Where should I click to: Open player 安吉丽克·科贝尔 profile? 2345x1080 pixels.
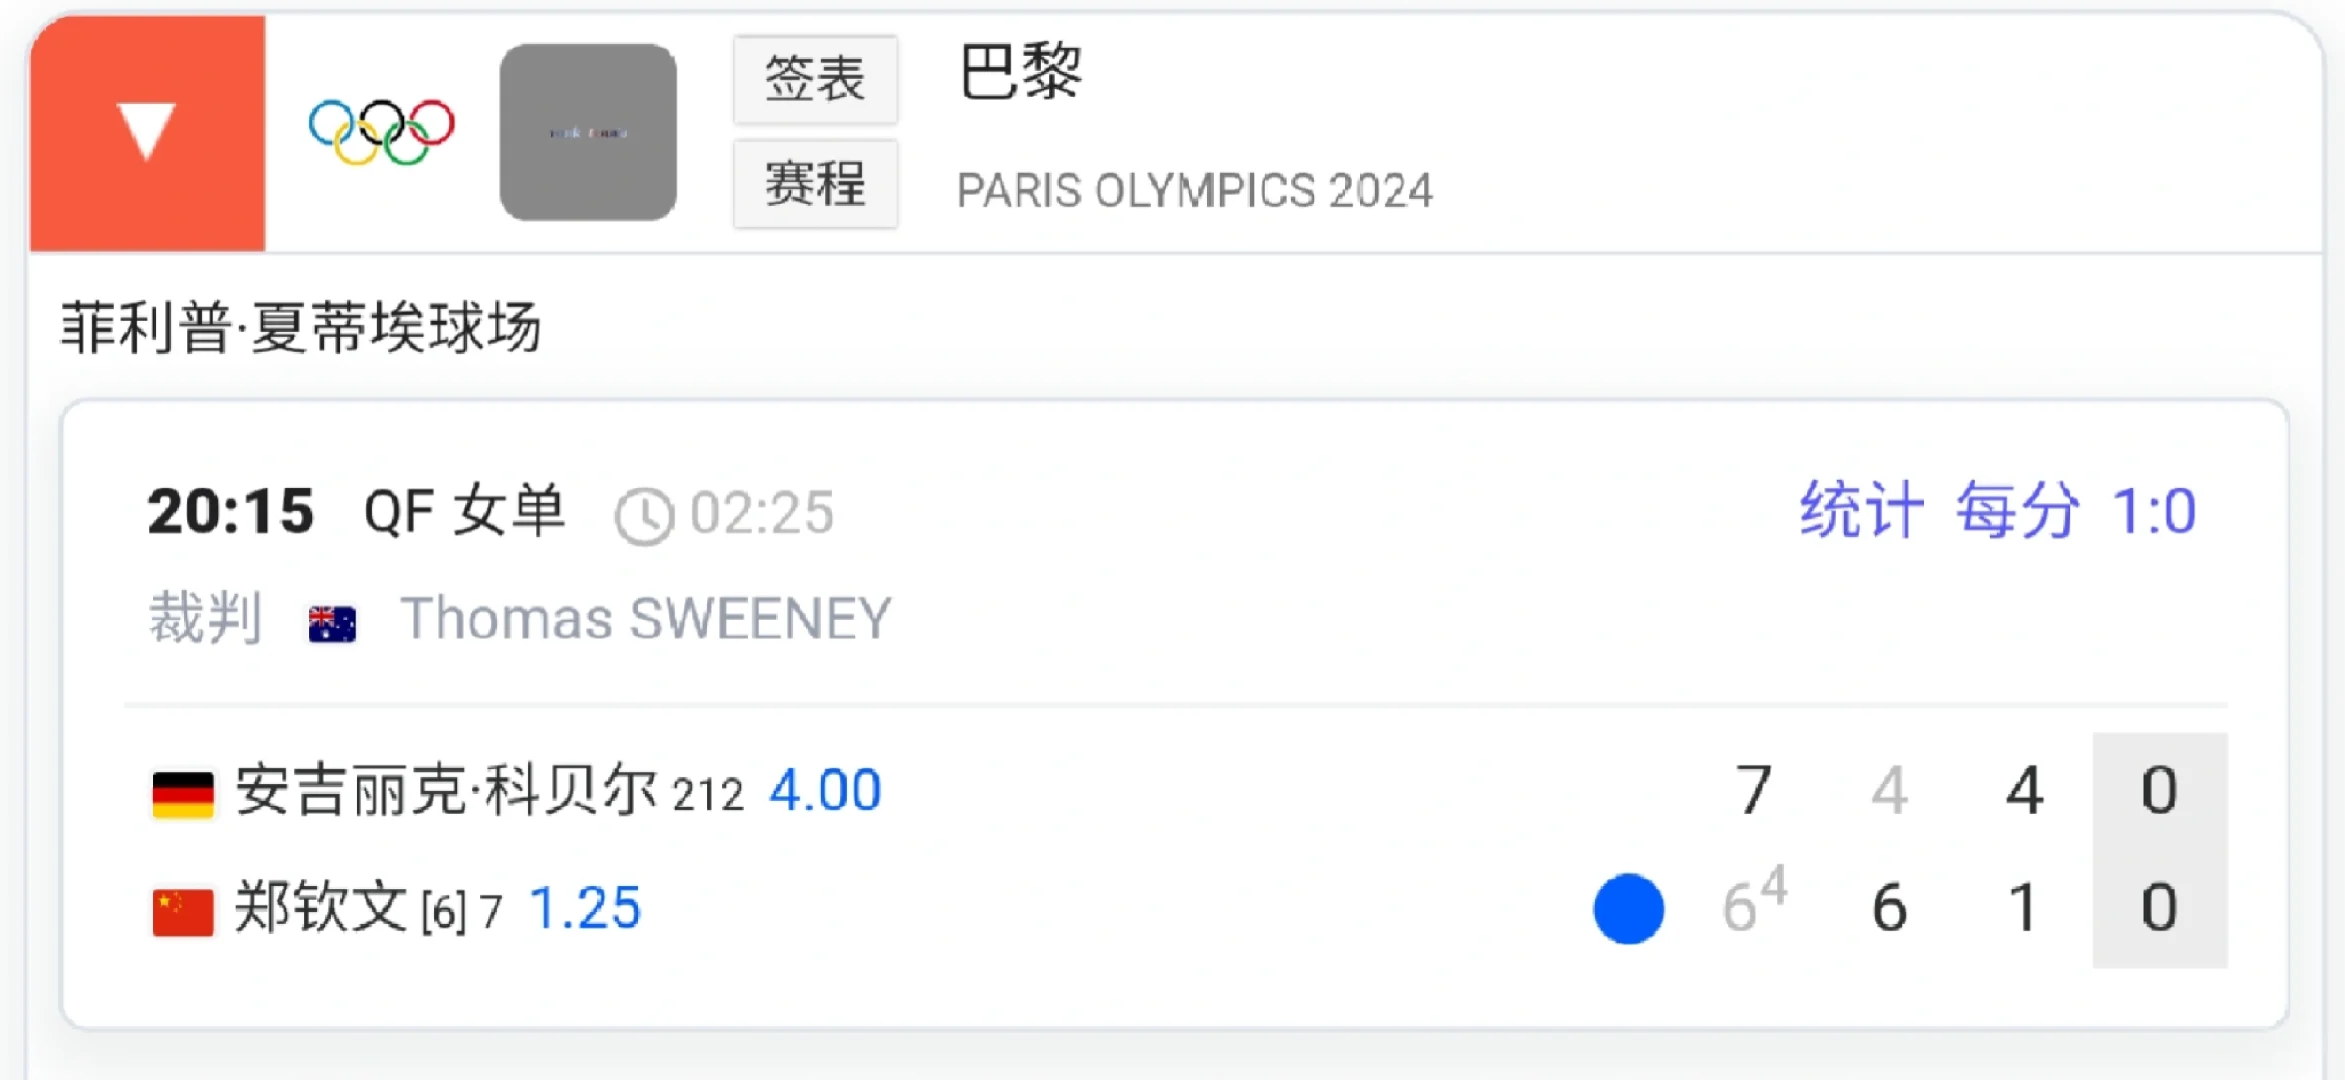[x=446, y=791]
